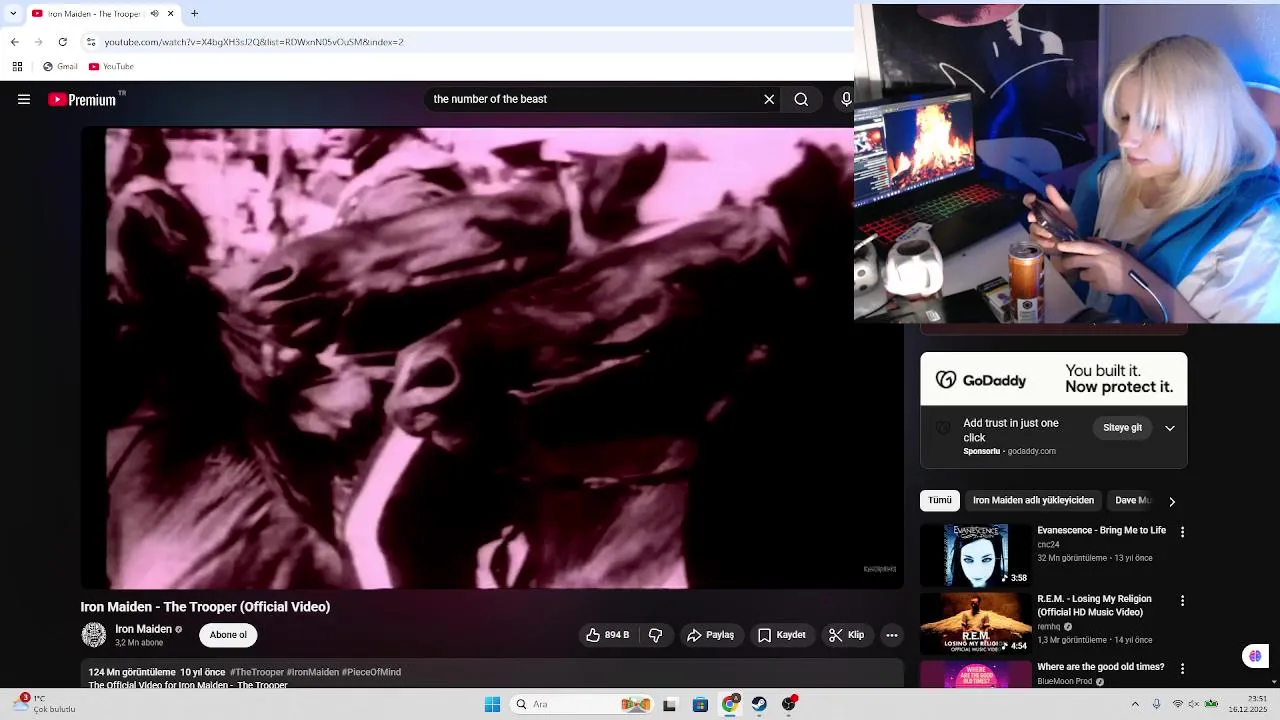The width and height of the screenshot is (1280, 720).
Task: Open #PieceOfMind hashtag link
Action: pyautogui.click(x=371, y=673)
